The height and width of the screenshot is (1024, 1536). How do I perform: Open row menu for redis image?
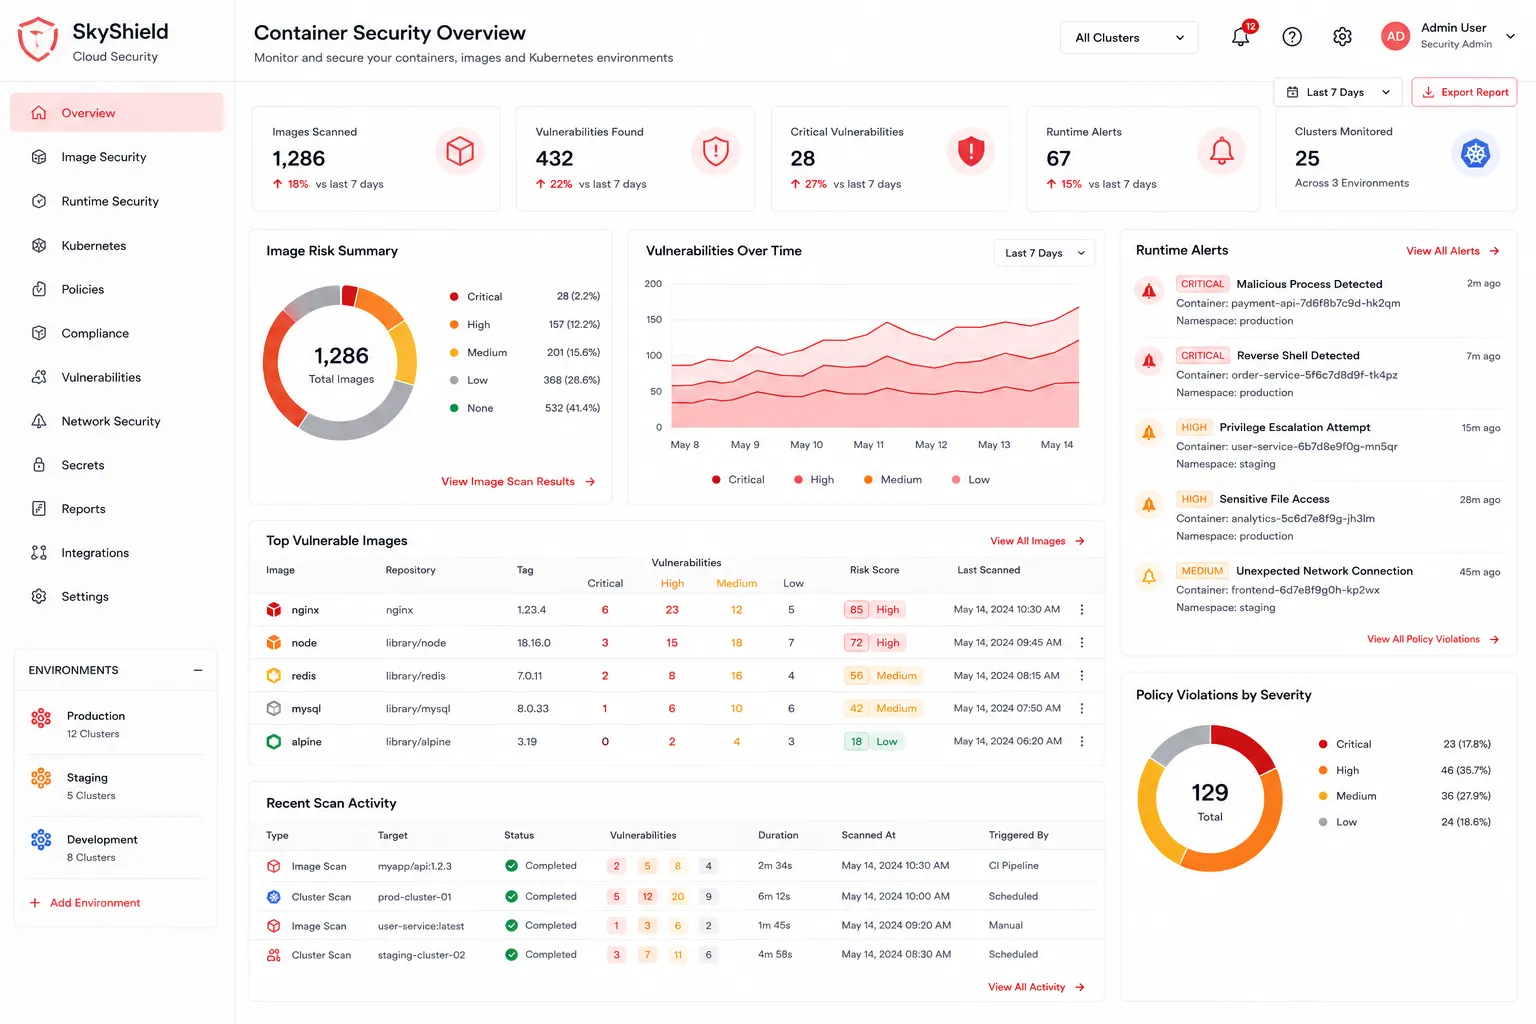[1082, 675]
